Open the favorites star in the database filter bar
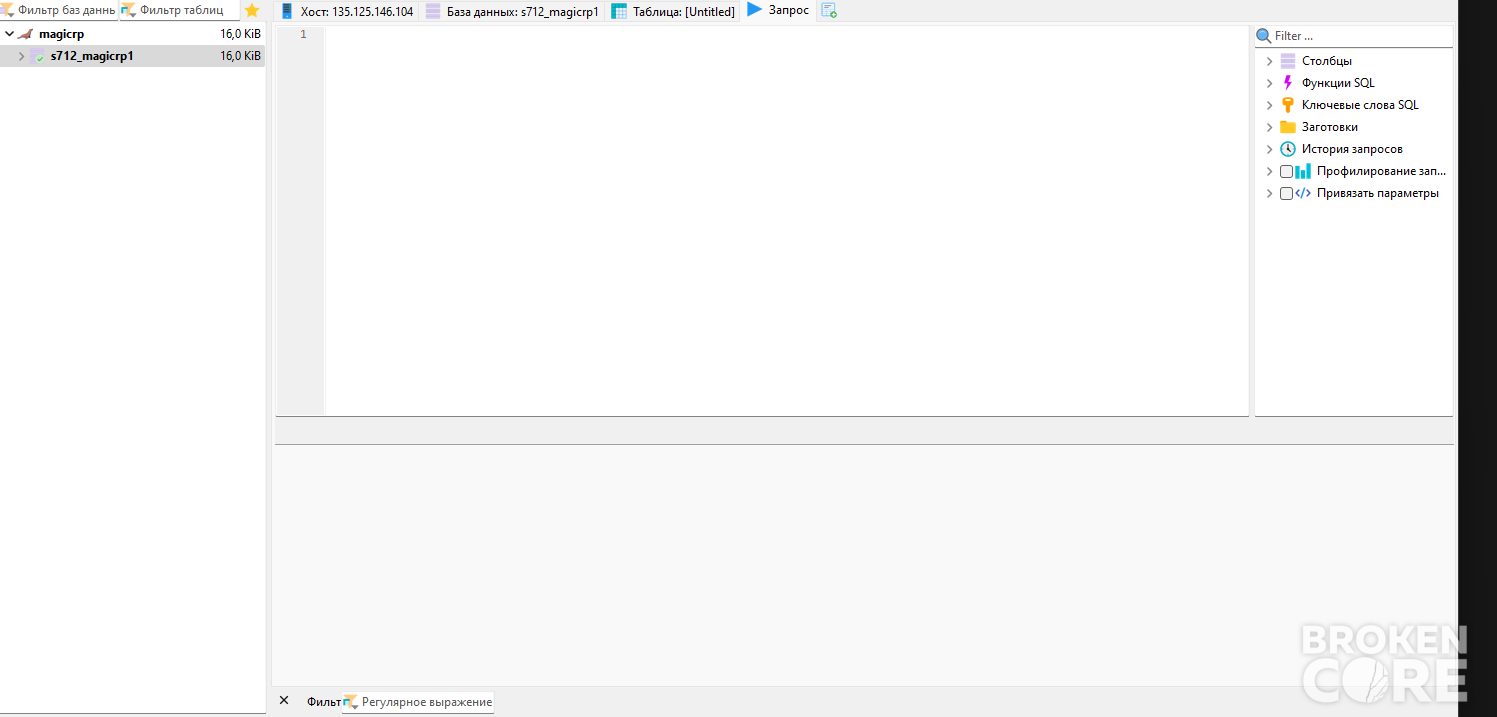The width and height of the screenshot is (1497, 717). tap(252, 10)
